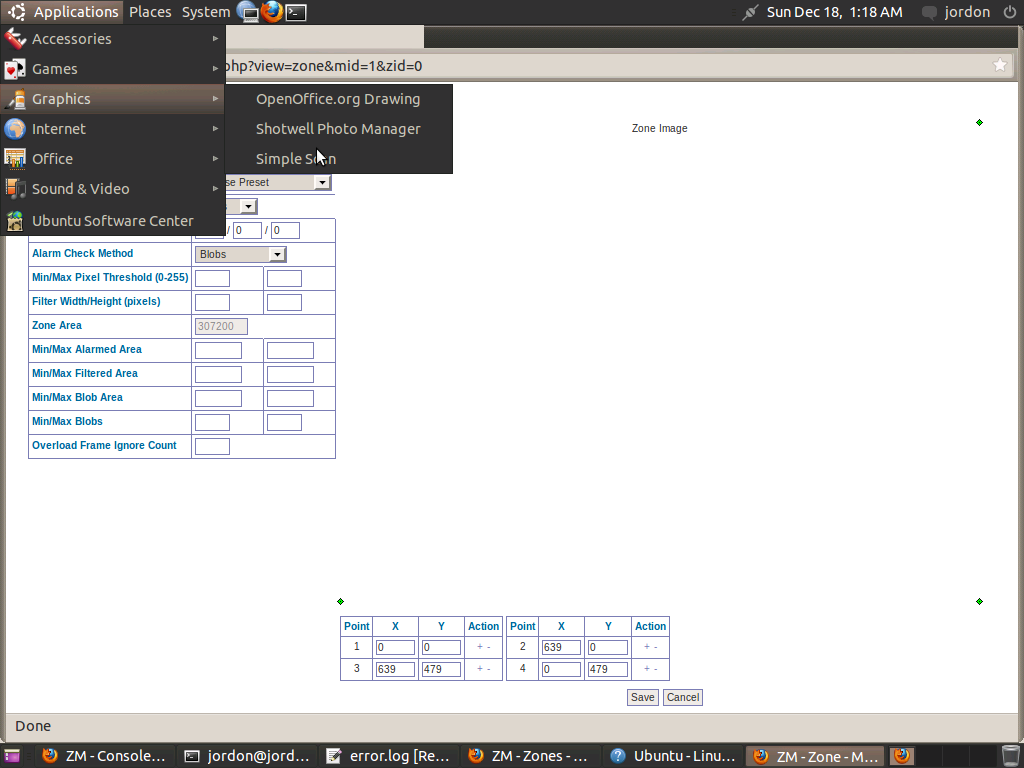The width and height of the screenshot is (1024, 768).
Task: Click the Point 1 X coordinate field
Action: click(x=395, y=647)
